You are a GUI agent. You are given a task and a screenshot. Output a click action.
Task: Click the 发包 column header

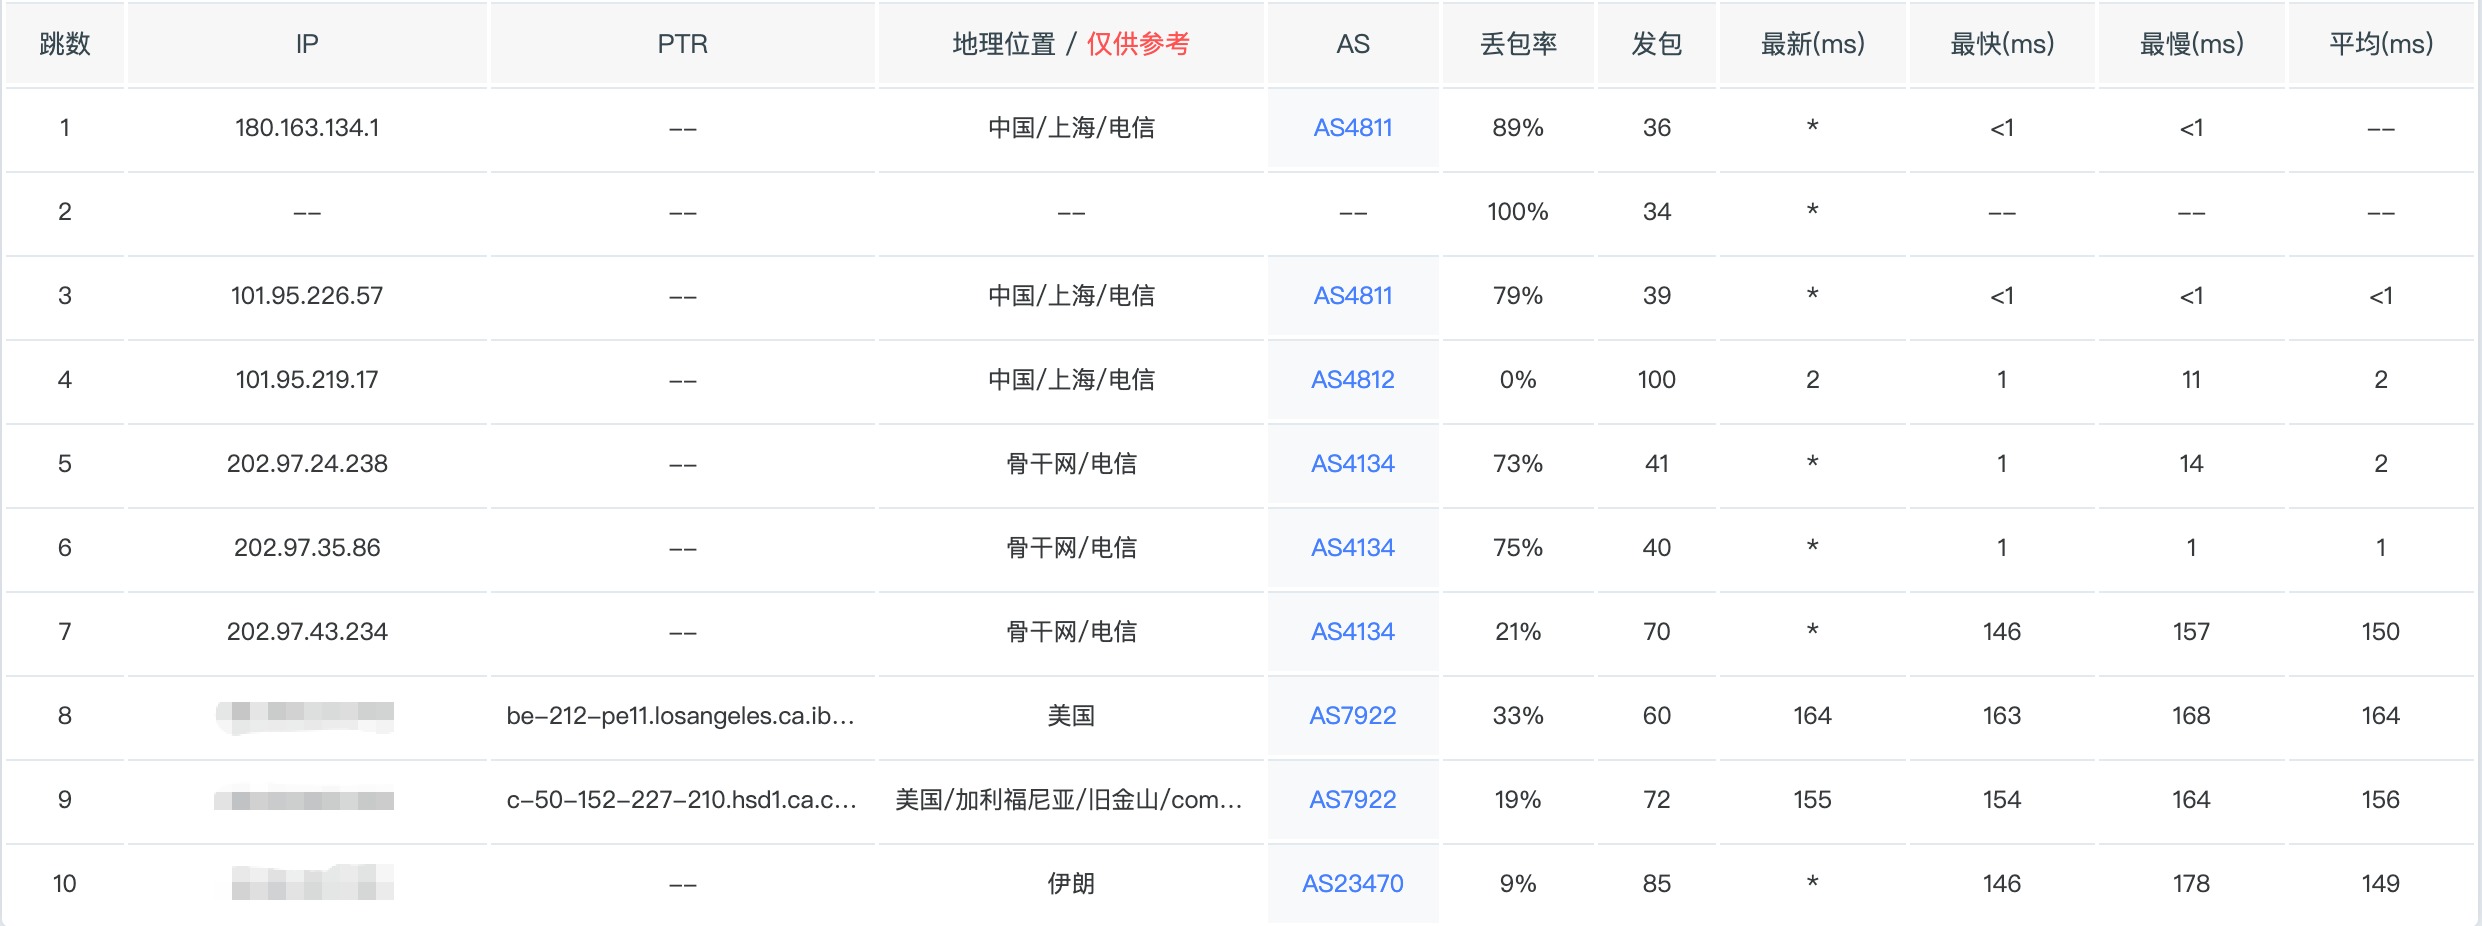1656,44
